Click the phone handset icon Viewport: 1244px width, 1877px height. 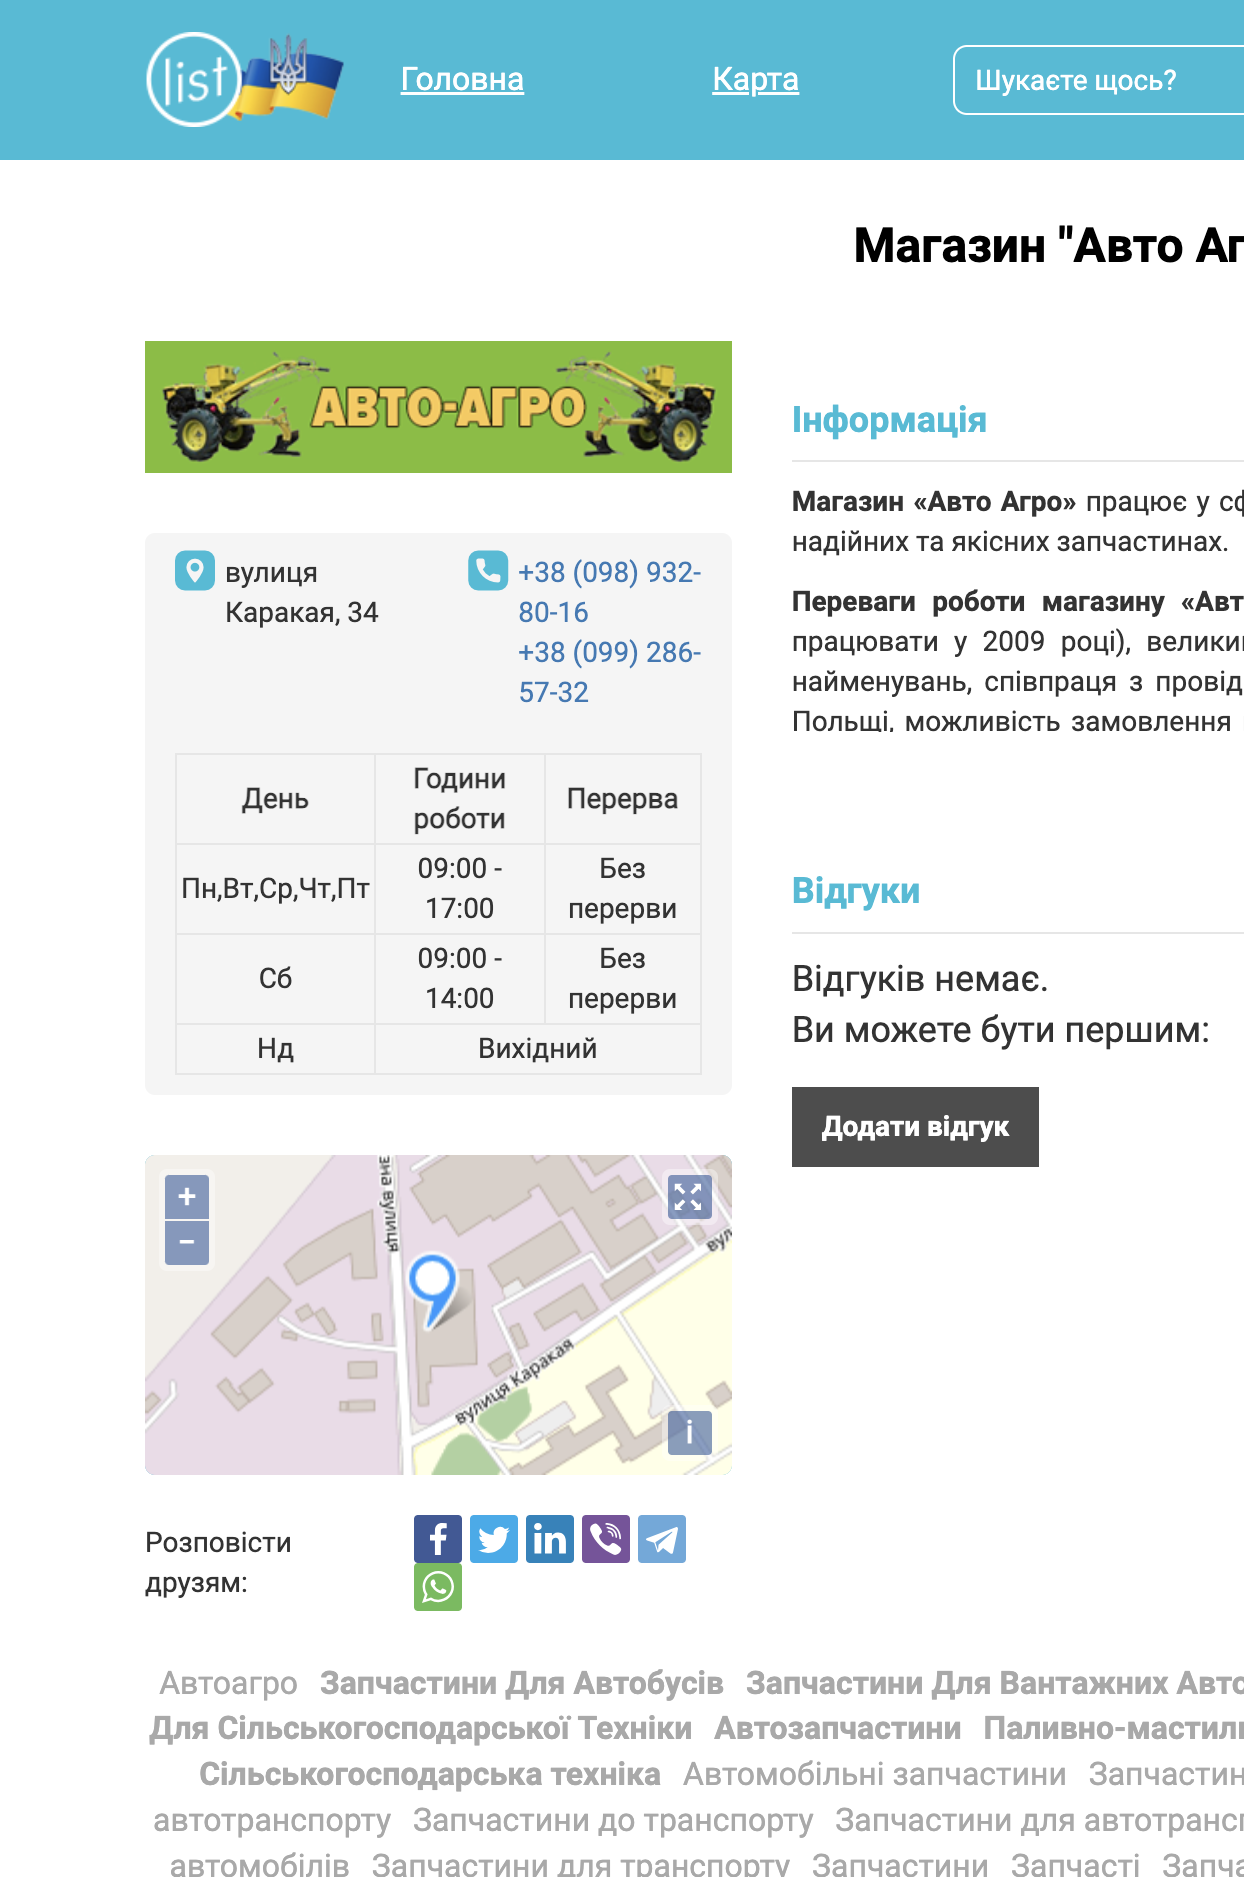tap(488, 571)
